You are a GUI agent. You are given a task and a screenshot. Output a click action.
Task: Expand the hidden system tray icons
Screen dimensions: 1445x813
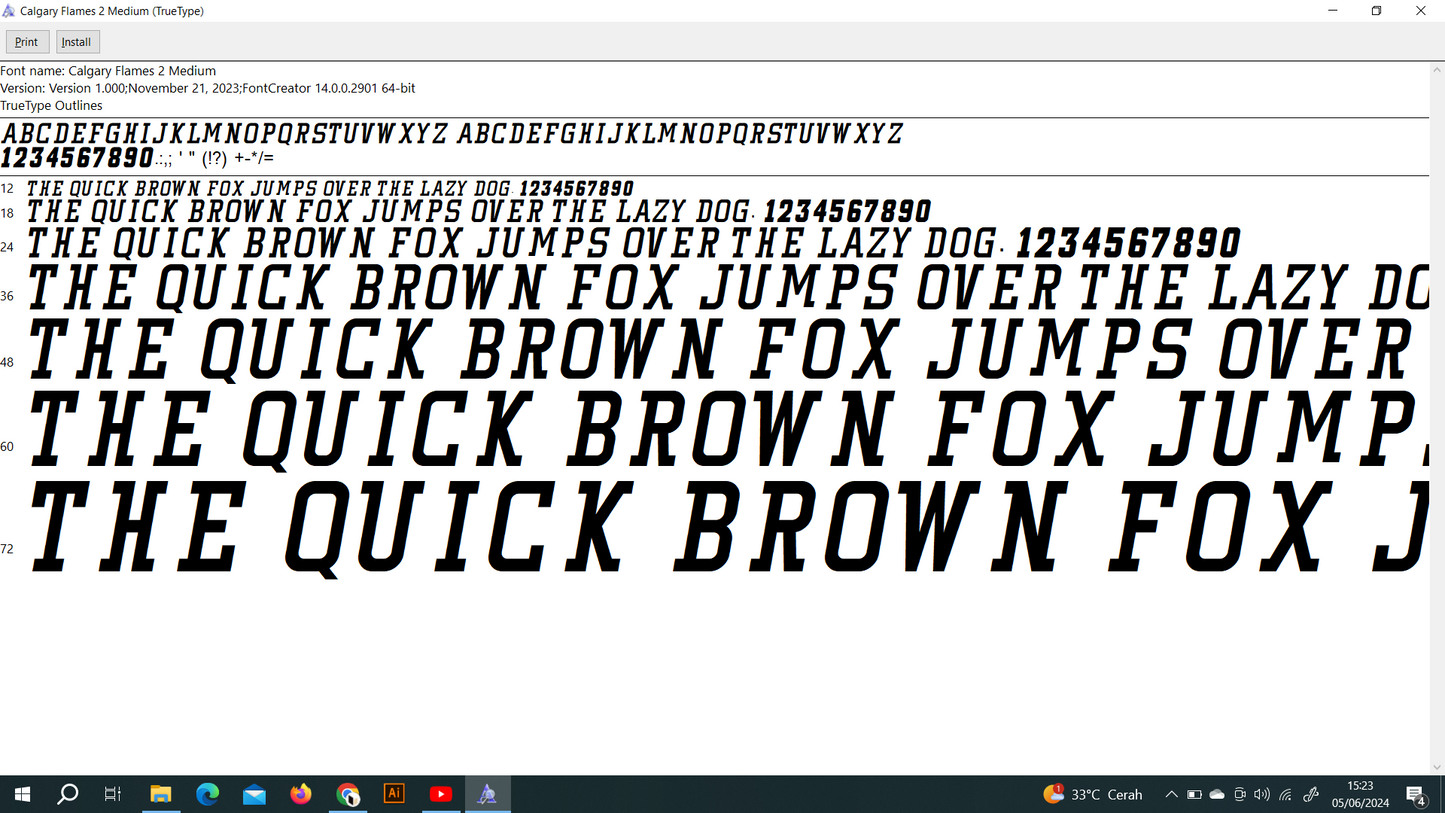click(1171, 794)
